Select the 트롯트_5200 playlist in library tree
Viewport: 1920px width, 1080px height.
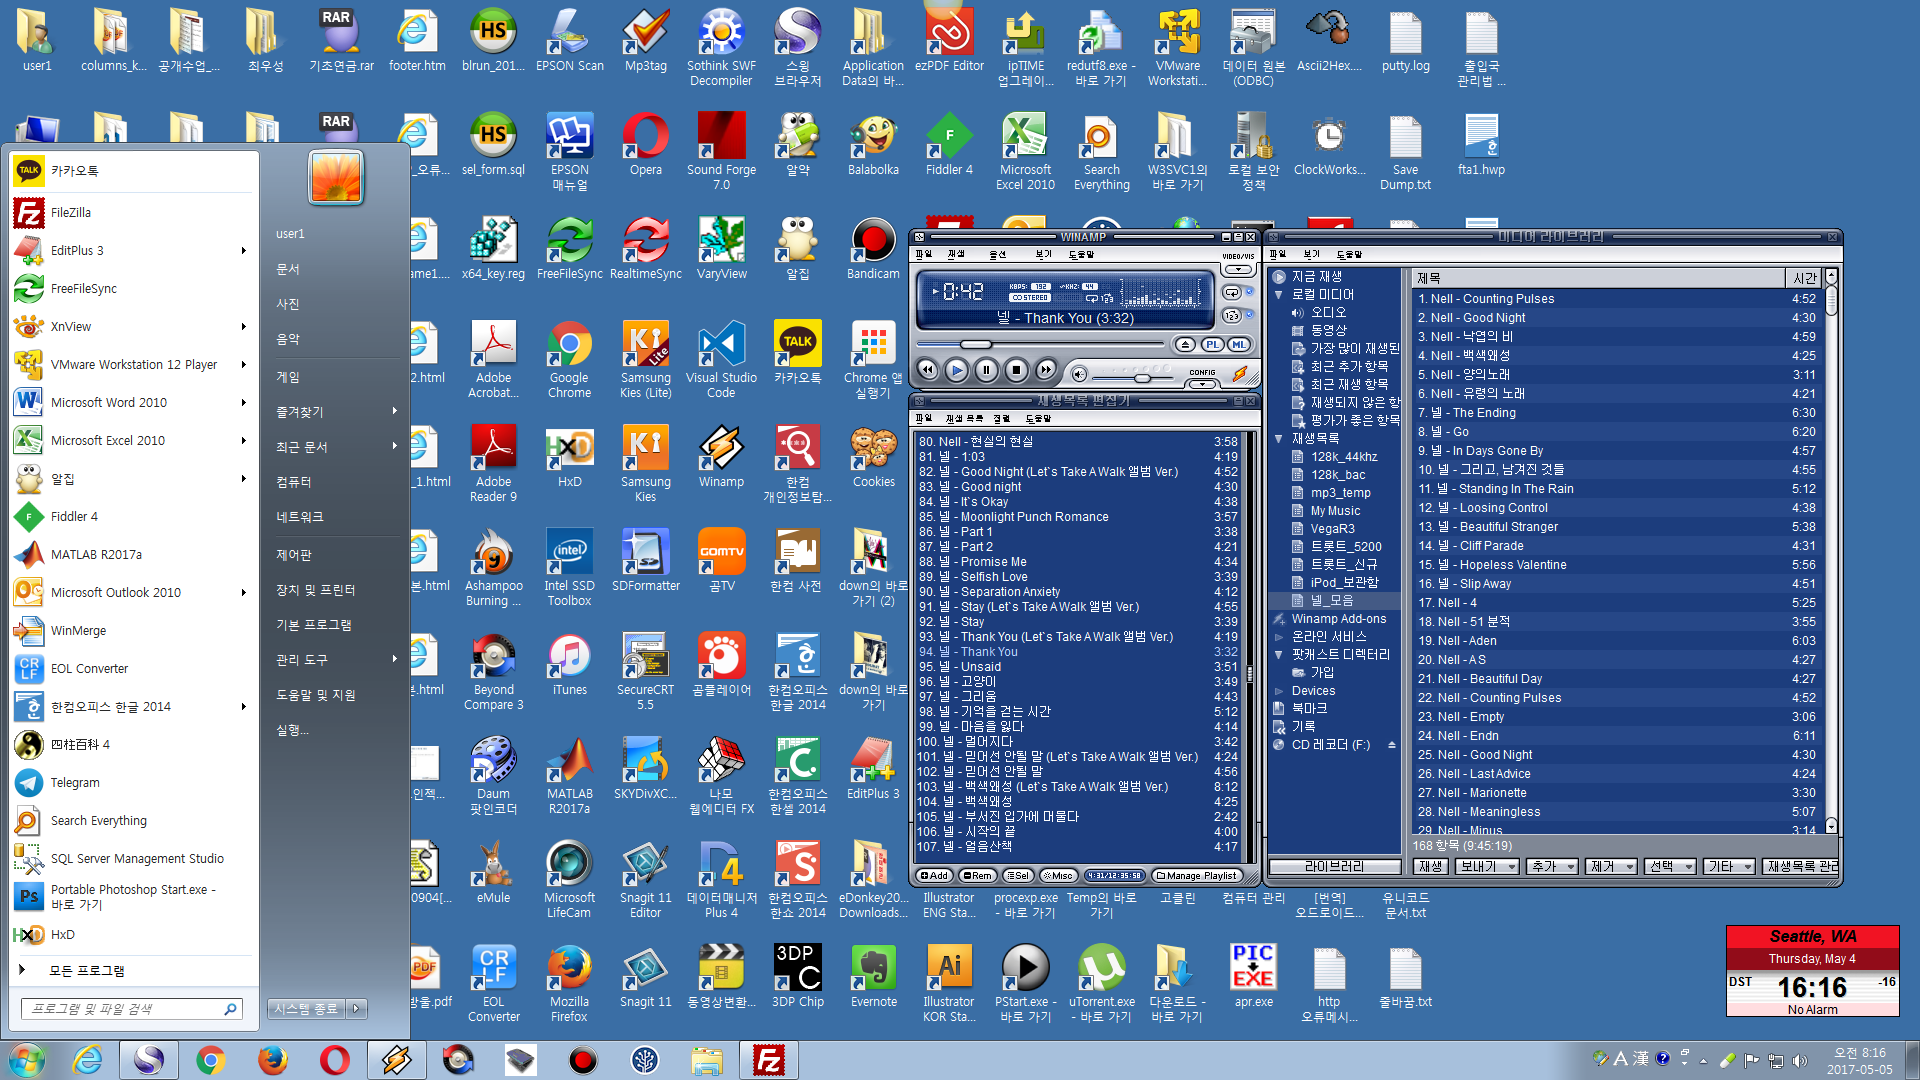tap(1346, 547)
